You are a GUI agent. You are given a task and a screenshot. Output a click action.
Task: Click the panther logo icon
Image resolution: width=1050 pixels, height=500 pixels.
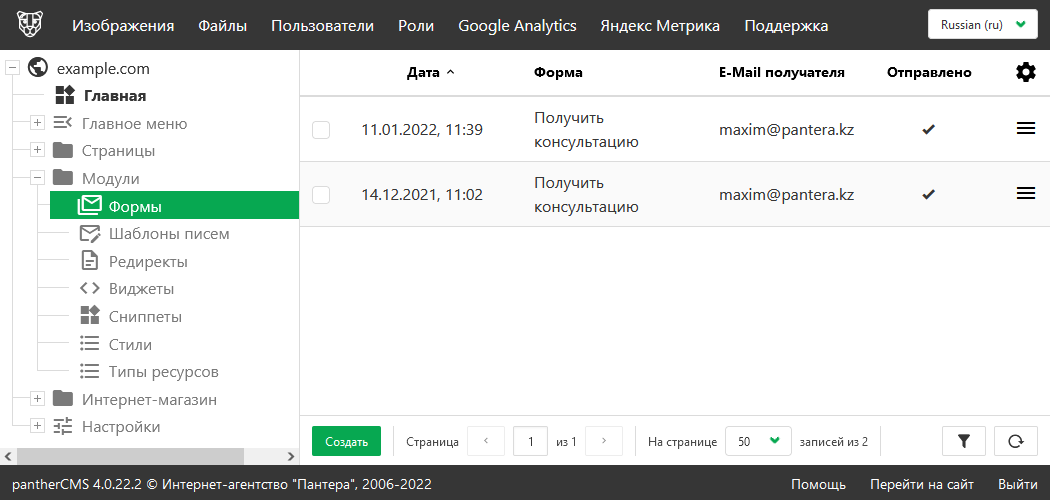[x=28, y=25]
